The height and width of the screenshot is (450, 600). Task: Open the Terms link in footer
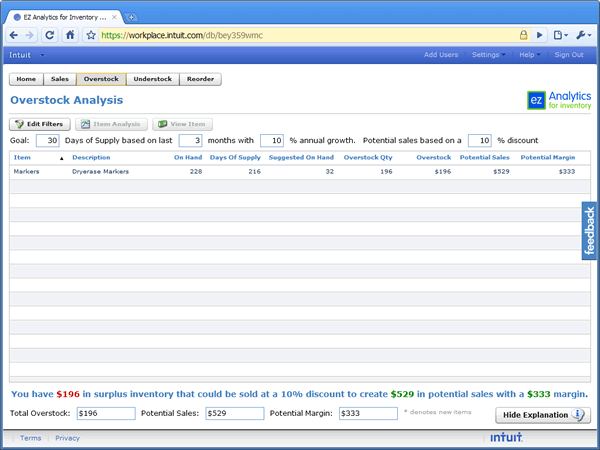[31, 438]
